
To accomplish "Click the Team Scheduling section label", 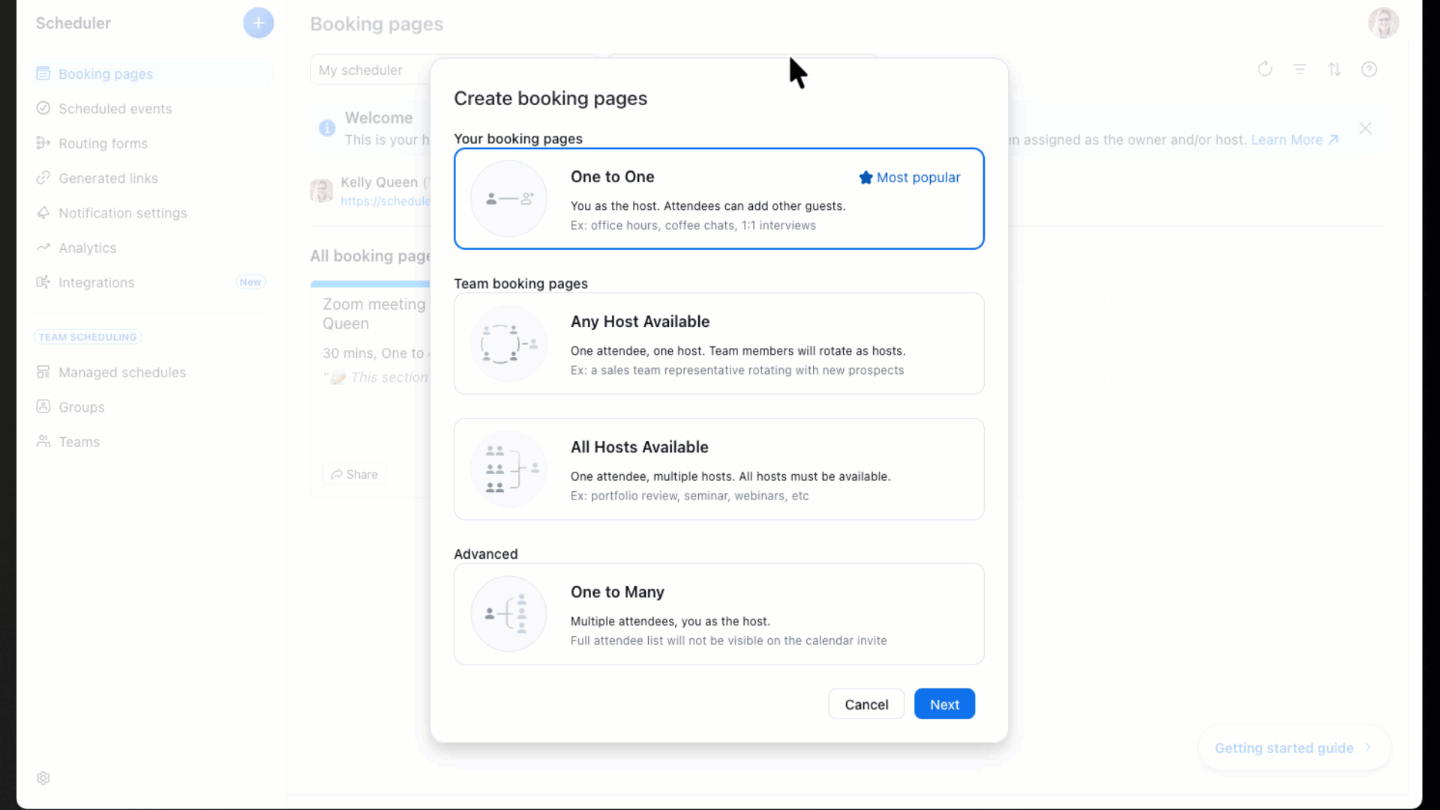I will (88, 337).
